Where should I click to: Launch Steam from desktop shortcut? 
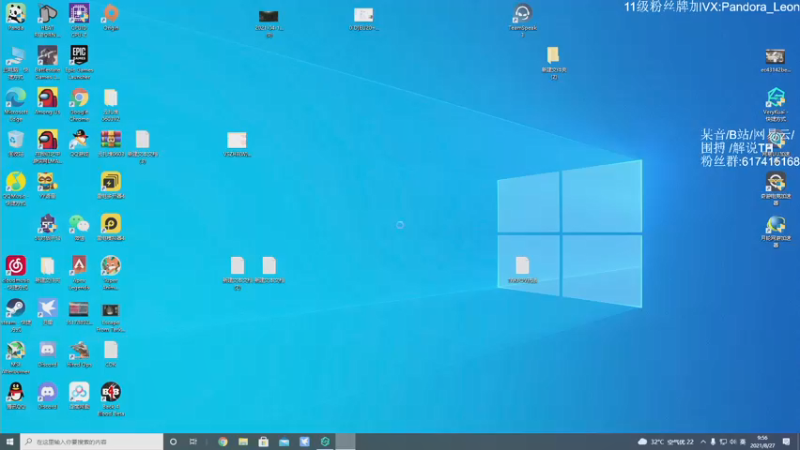click(16, 315)
